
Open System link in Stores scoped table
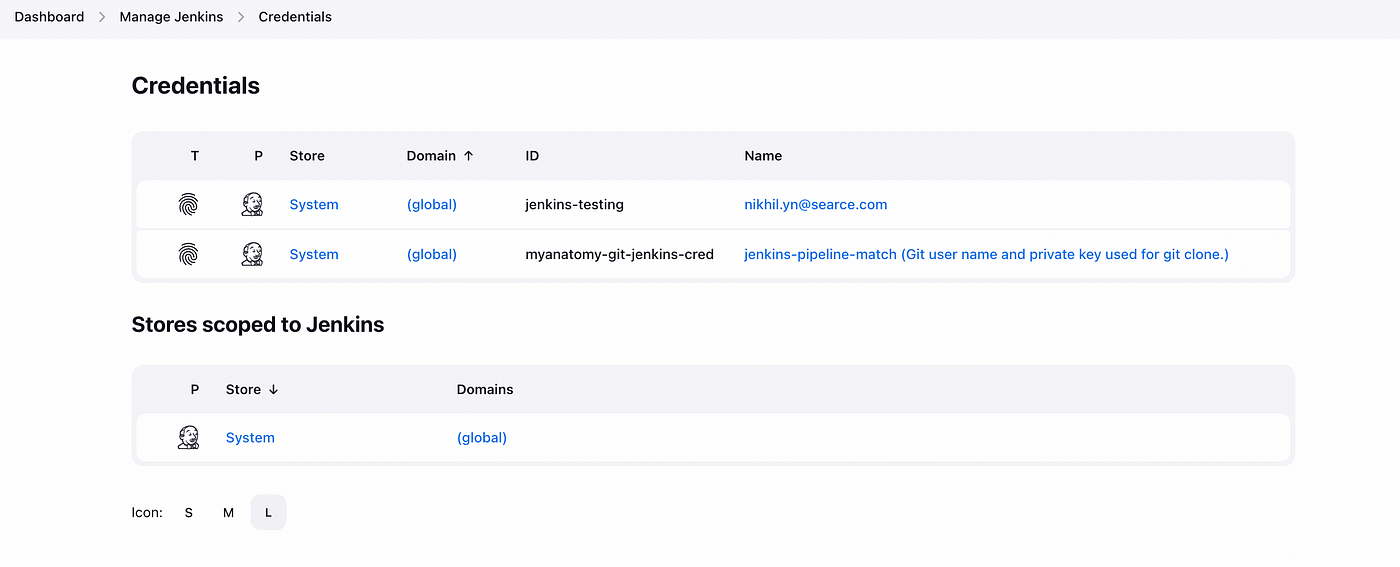pyautogui.click(x=250, y=437)
